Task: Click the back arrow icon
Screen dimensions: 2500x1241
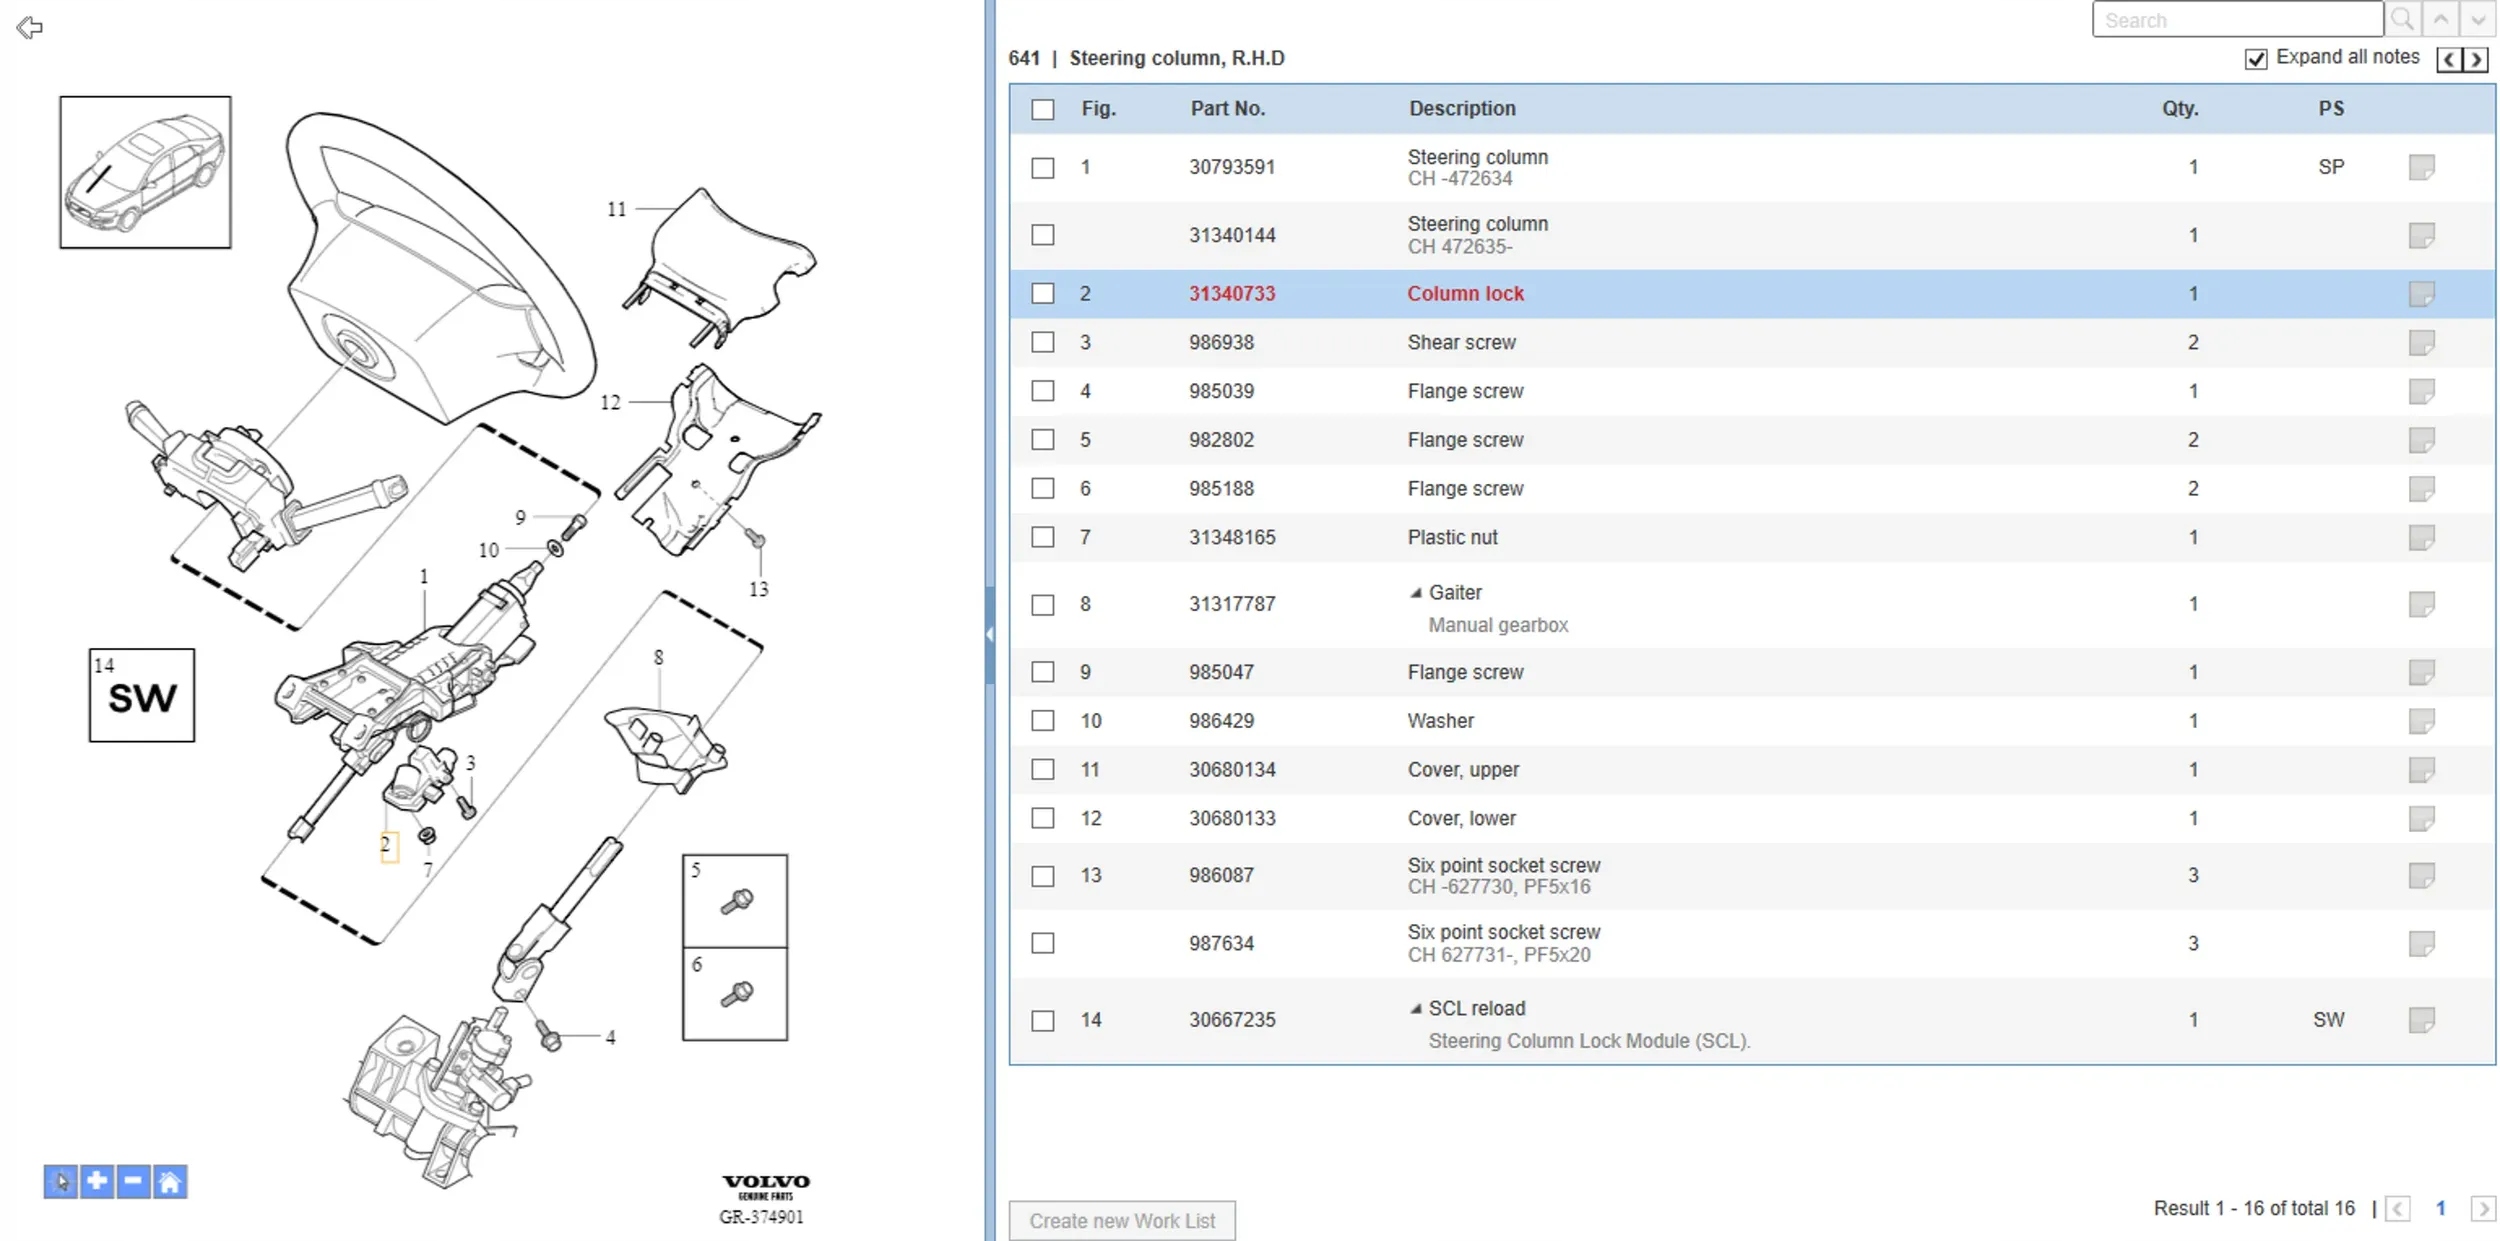Action: click(30, 28)
